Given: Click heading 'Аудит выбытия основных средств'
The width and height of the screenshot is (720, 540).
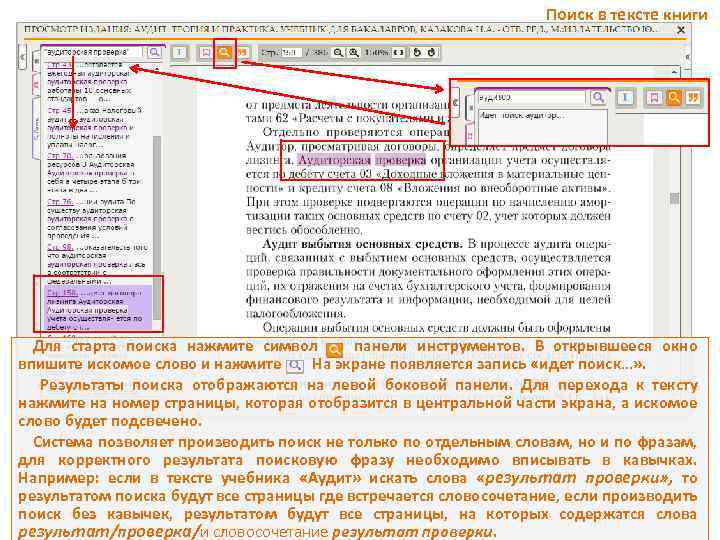Looking at the screenshot, I should coord(362,244).
